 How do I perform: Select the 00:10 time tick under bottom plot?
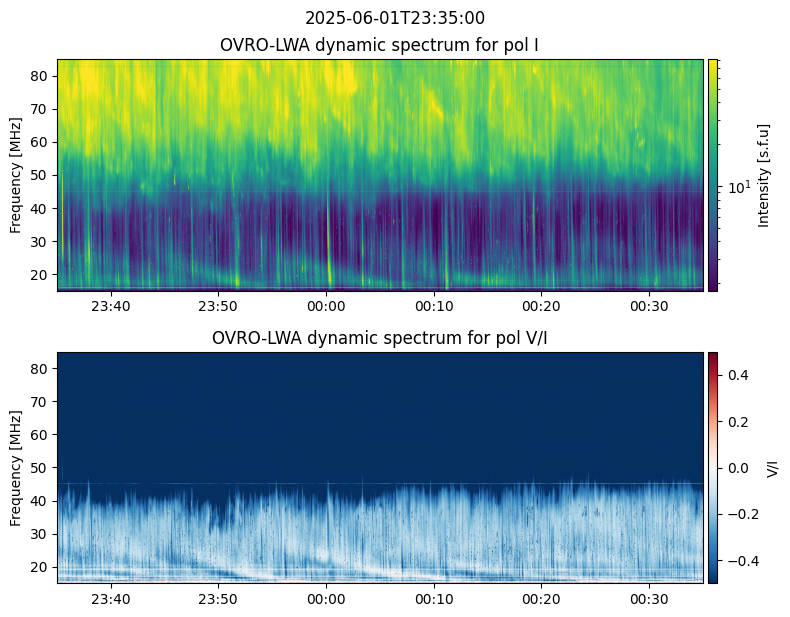tap(434, 599)
